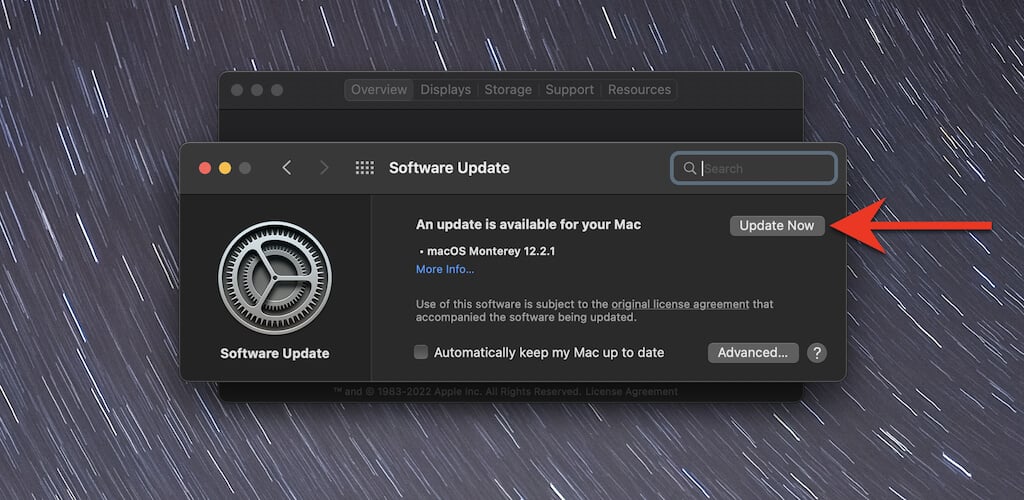
Task: Click the Search field in Software Update
Action: (x=754, y=168)
